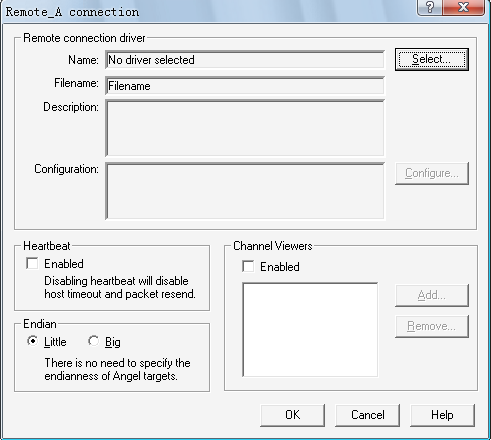Open Help for this dialog
The image size is (491, 440).
click(x=442, y=415)
